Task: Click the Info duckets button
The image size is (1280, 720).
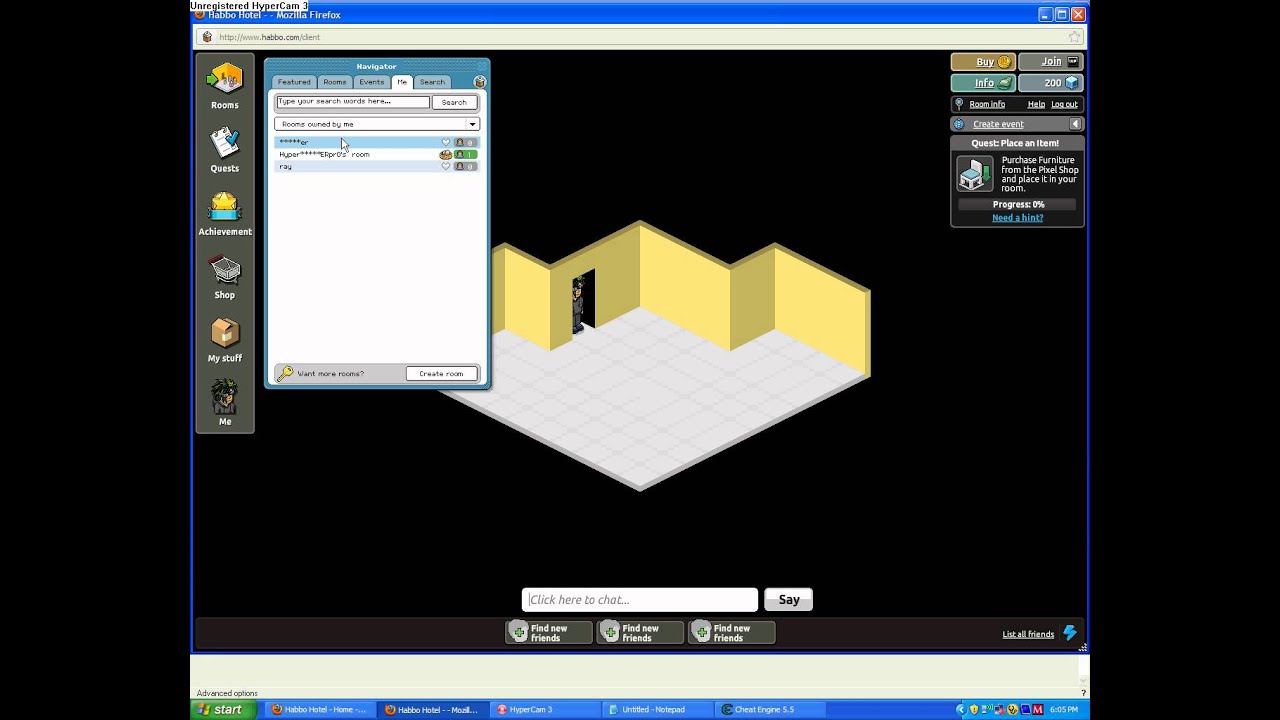Action: coord(983,83)
